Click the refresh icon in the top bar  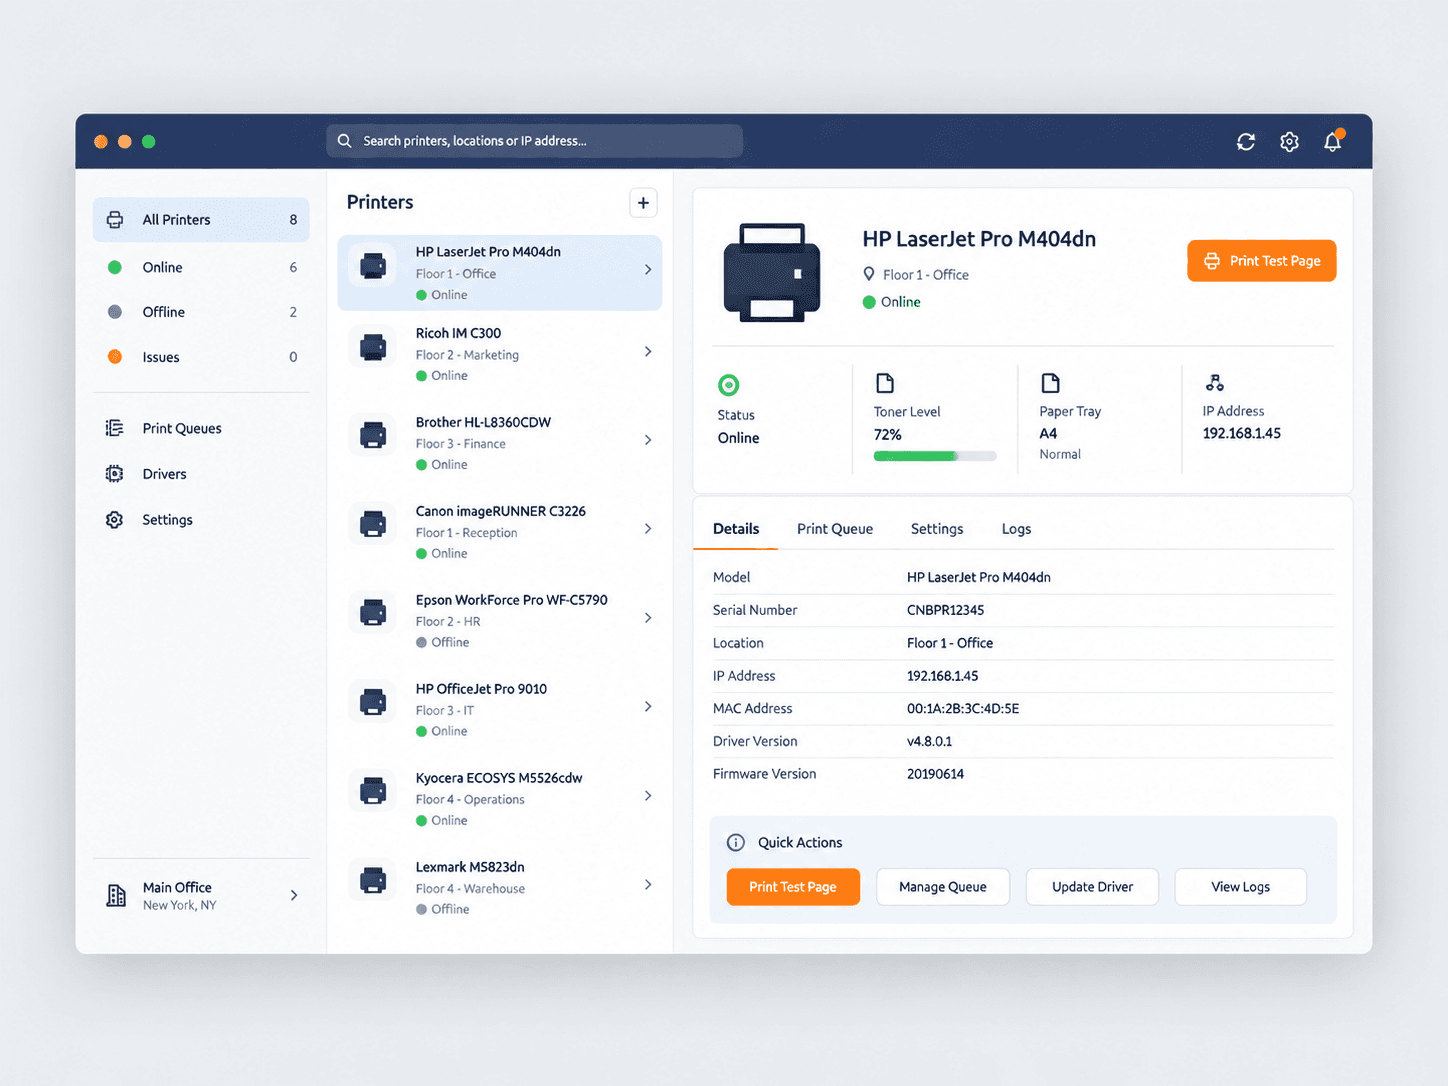tap(1246, 142)
